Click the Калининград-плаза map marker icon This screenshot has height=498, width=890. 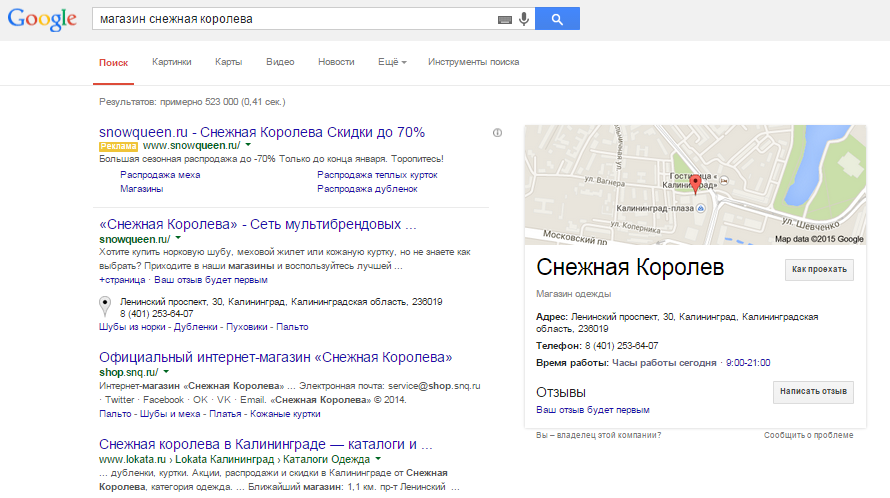700,208
